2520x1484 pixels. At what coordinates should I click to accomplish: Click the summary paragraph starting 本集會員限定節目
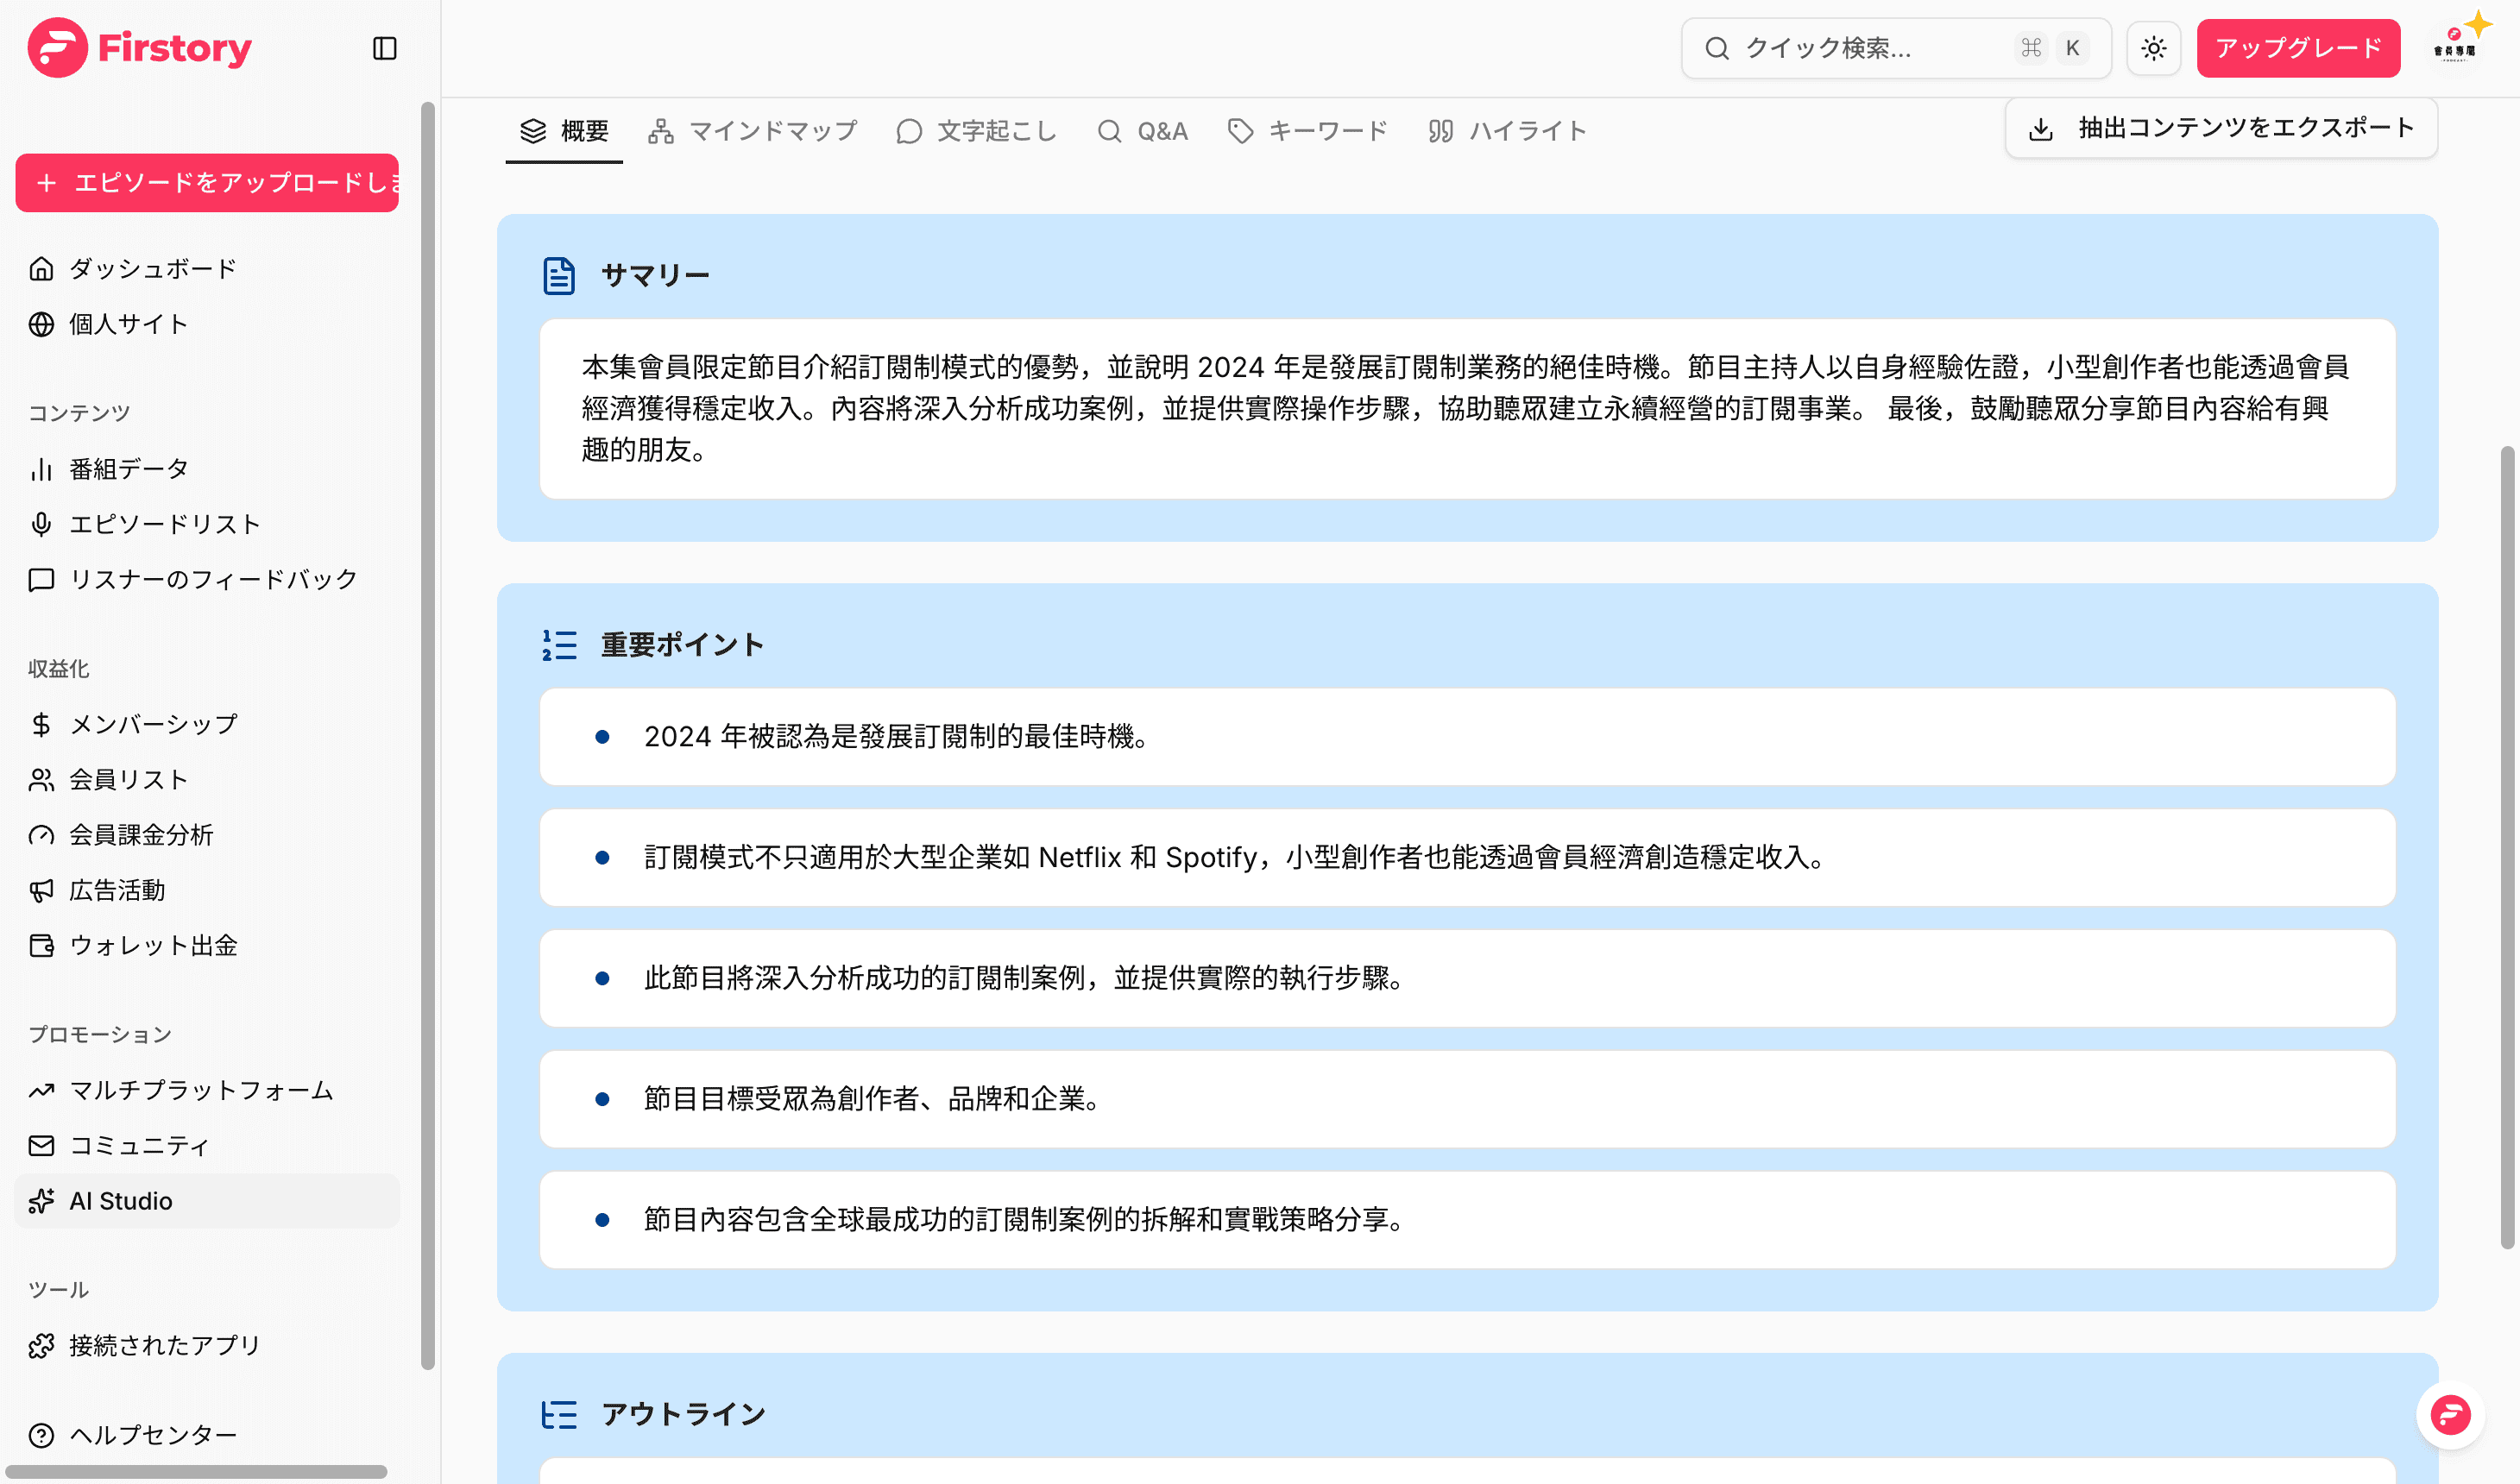[1467, 408]
